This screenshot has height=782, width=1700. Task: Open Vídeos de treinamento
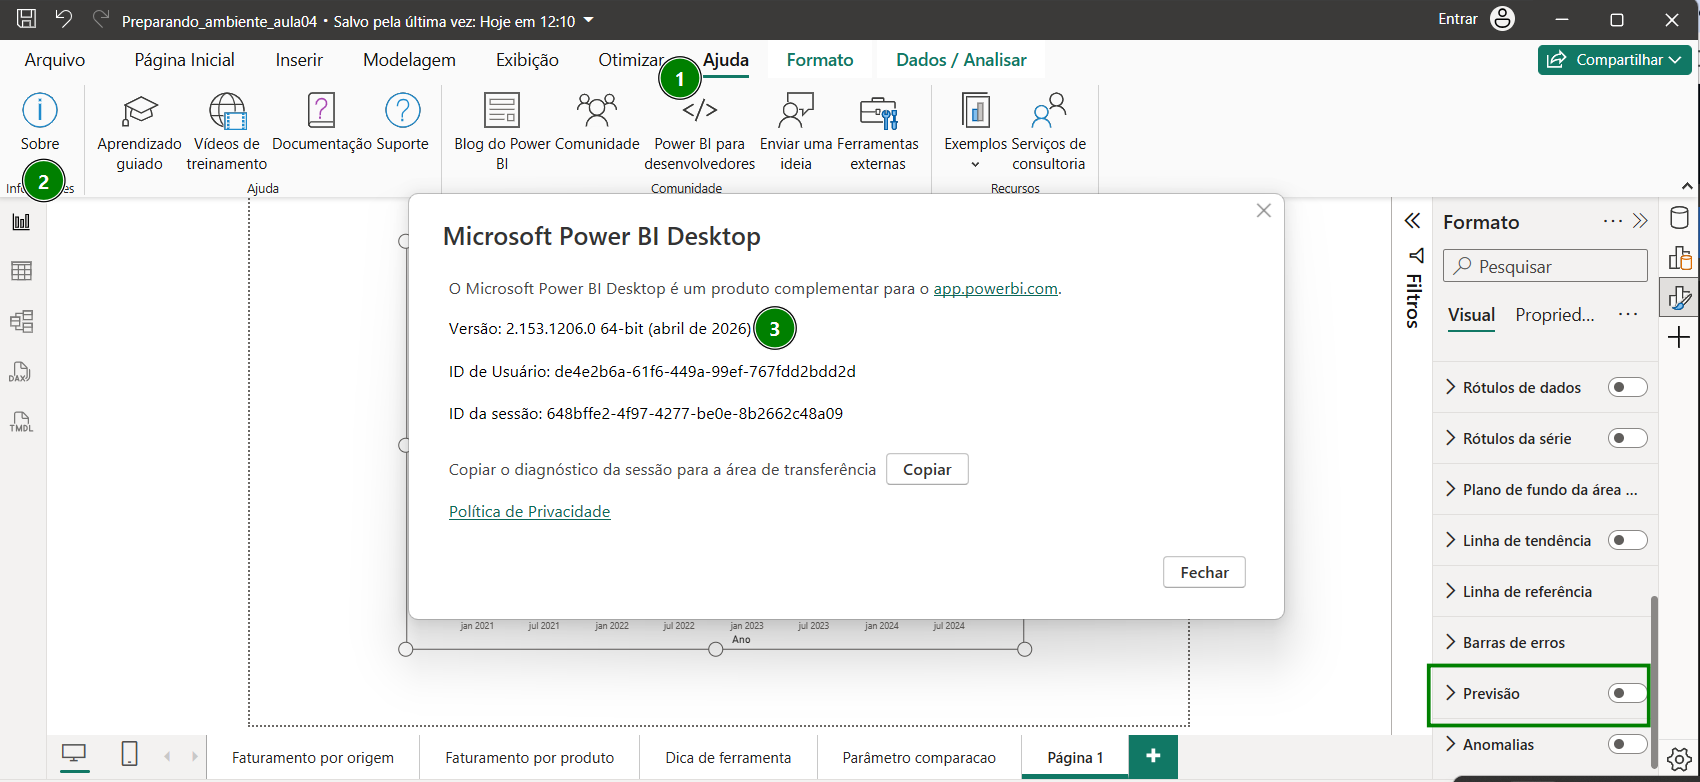227,132
